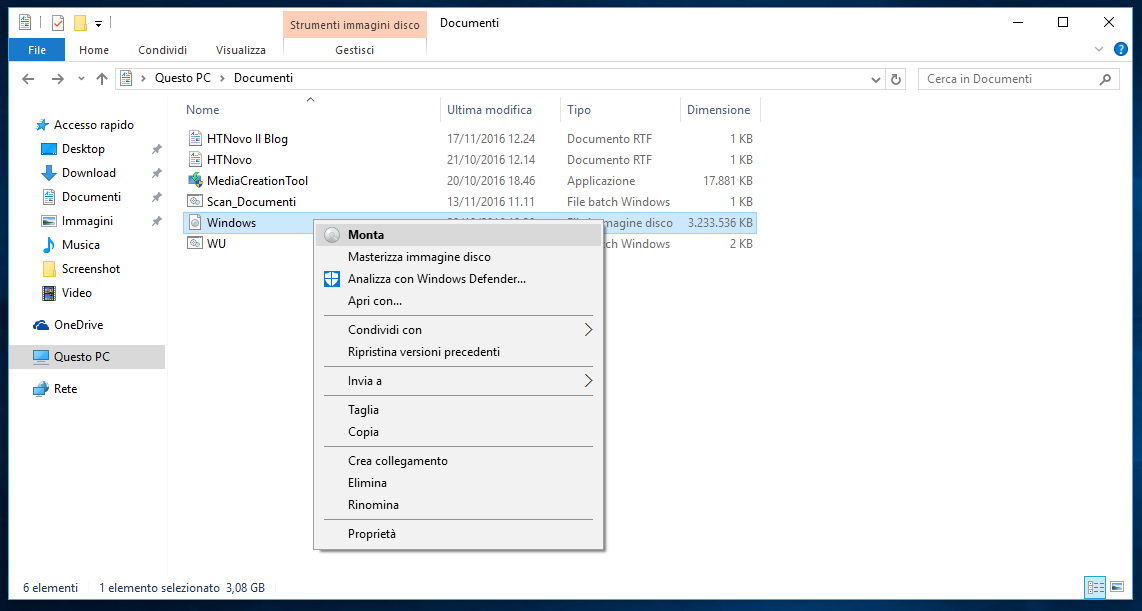
Task: Click Questo PC in the address breadcrumb
Action: (x=183, y=78)
